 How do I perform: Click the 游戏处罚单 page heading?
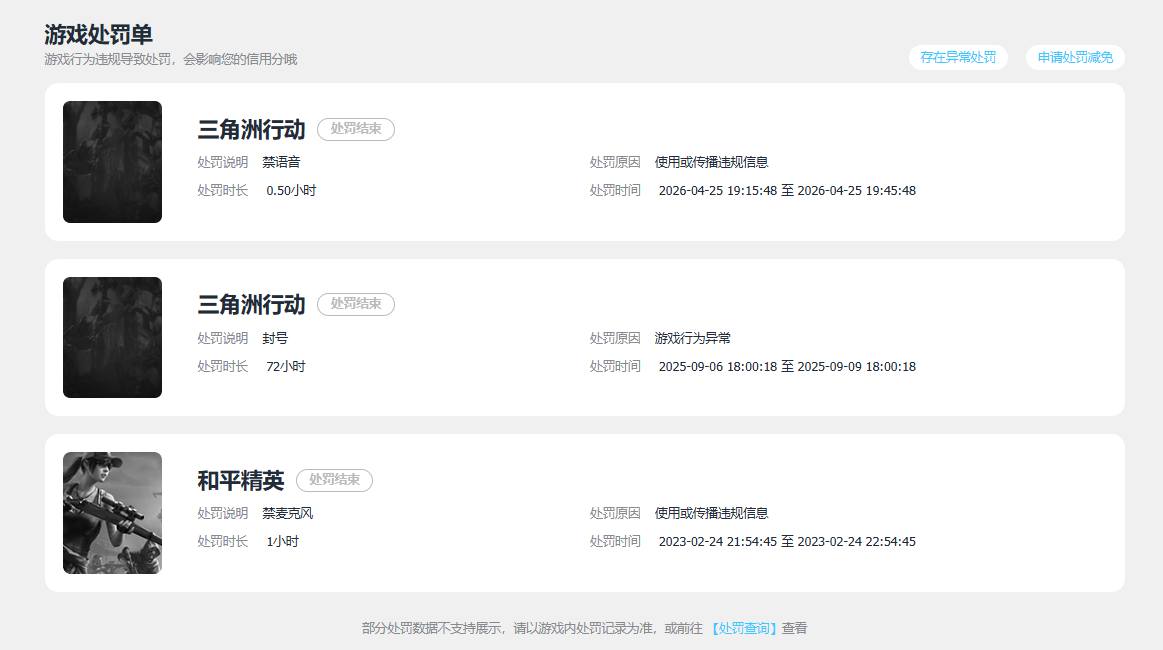tap(99, 34)
